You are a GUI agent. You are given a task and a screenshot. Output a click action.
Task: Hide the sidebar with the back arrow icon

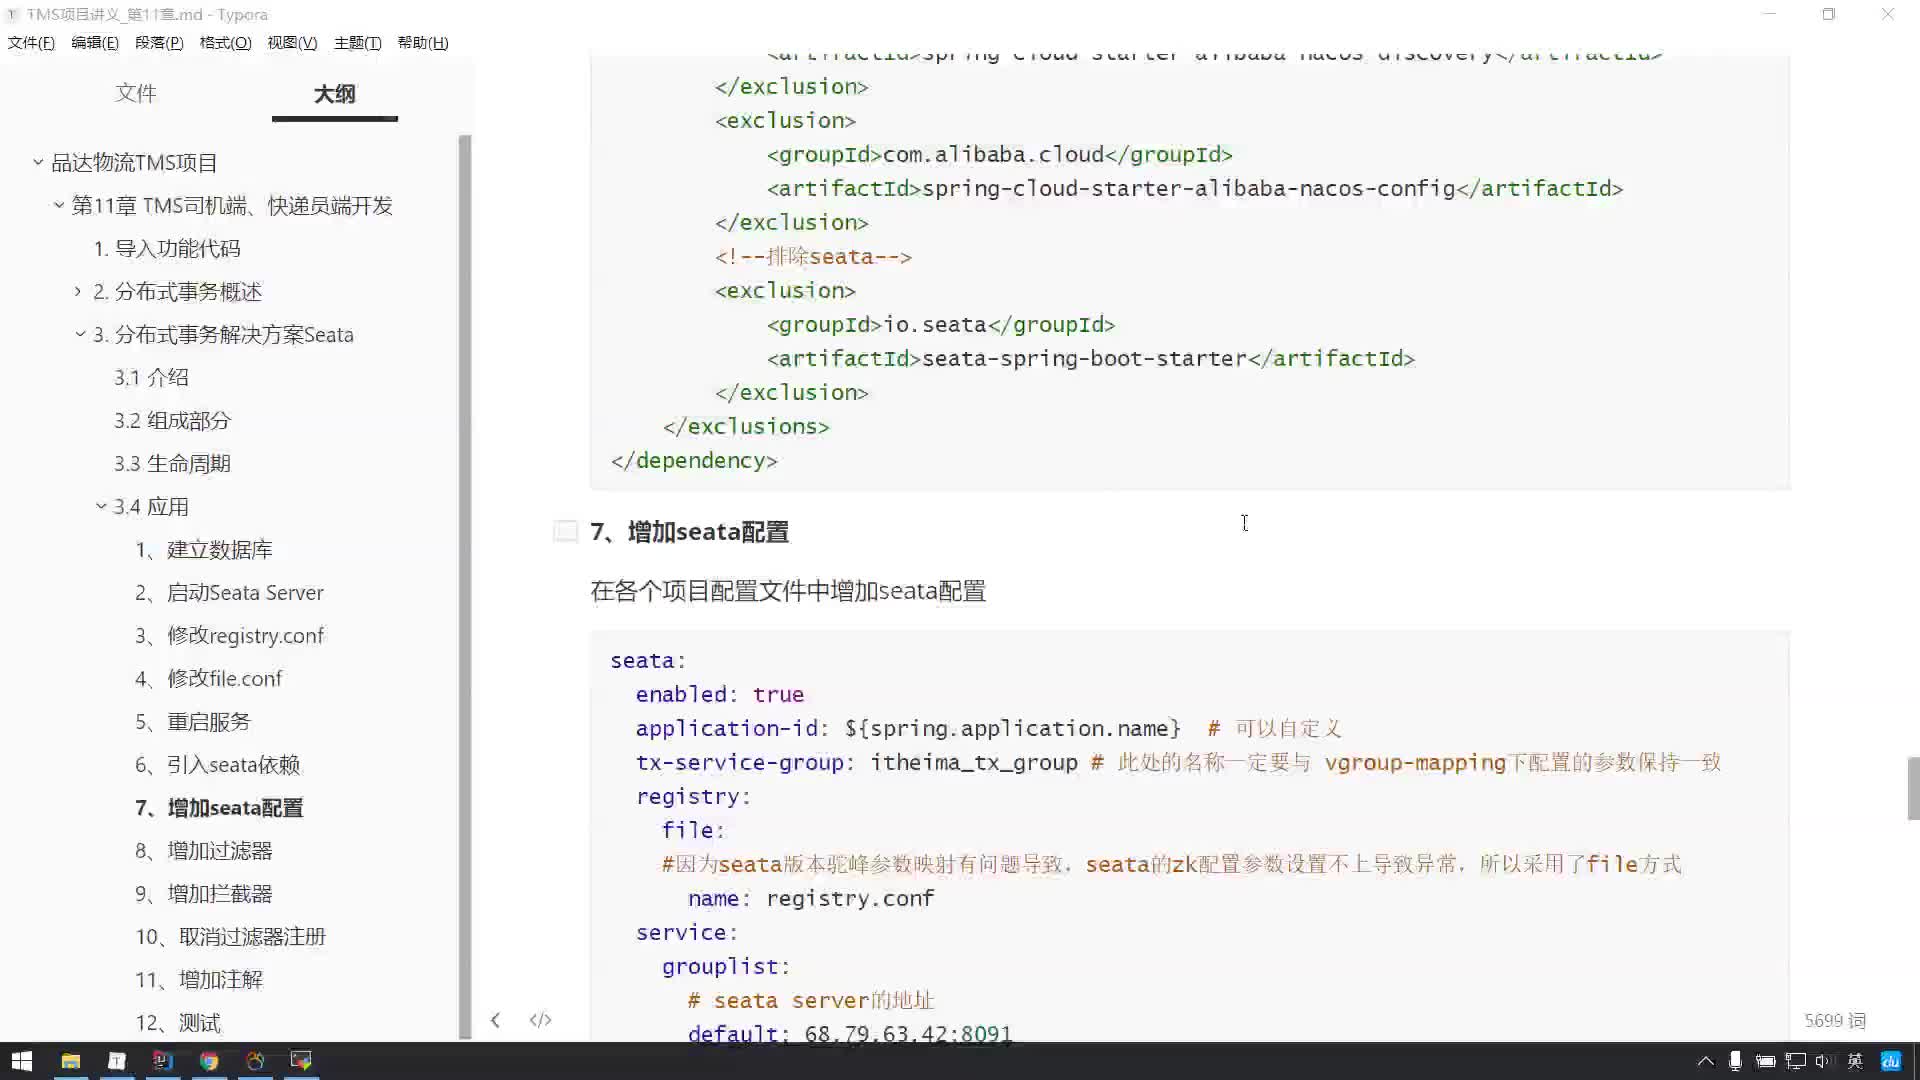tap(495, 1020)
